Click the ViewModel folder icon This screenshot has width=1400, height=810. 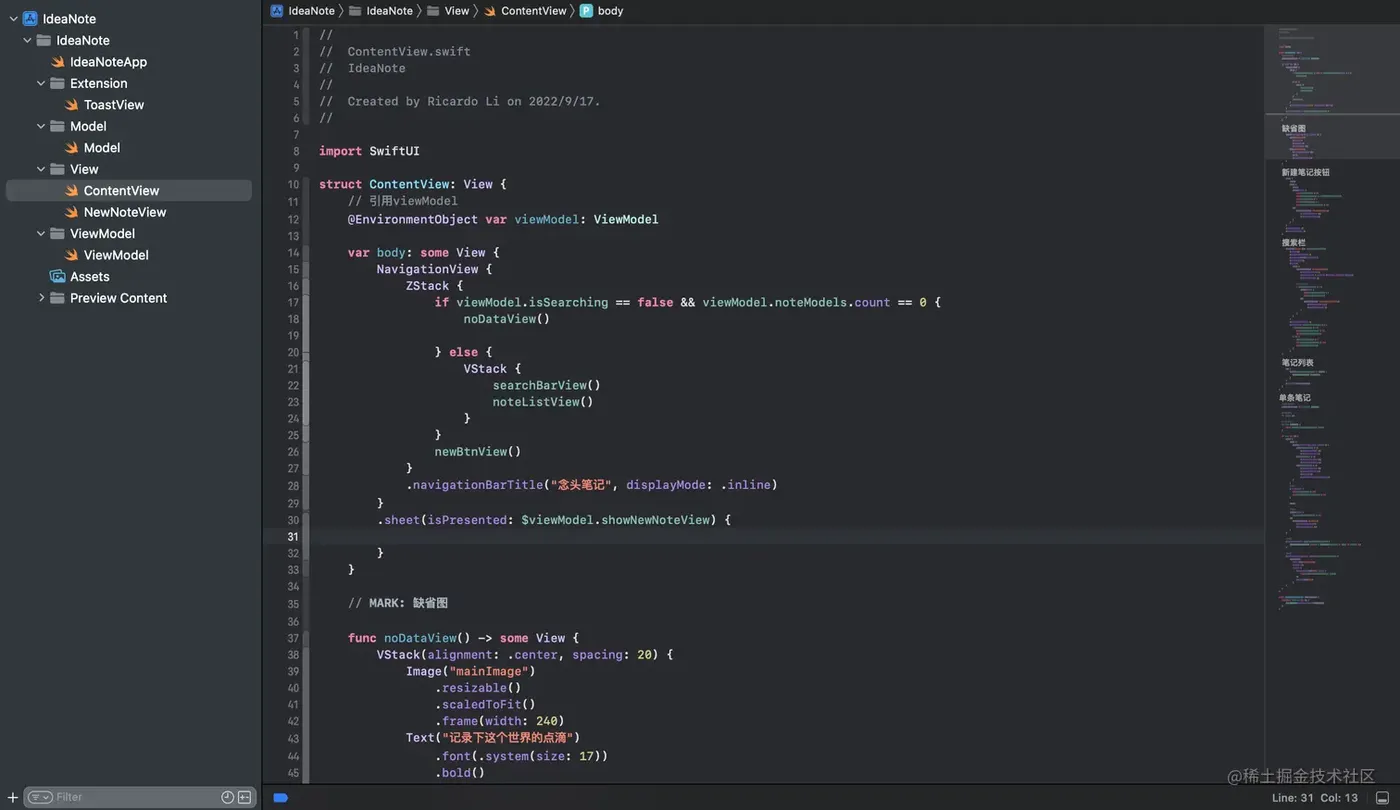(58, 233)
